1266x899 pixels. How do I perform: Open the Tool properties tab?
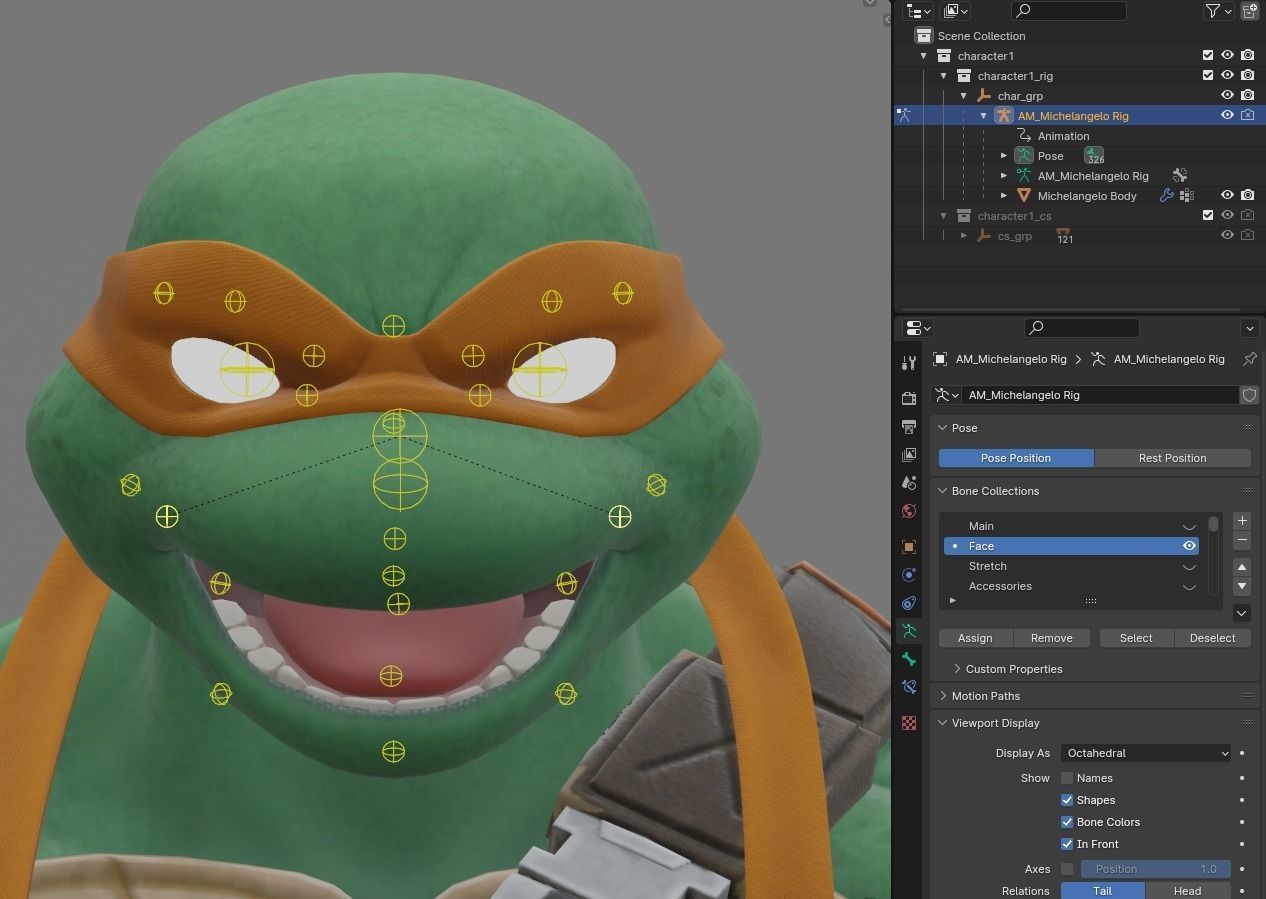pyautogui.click(x=909, y=363)
